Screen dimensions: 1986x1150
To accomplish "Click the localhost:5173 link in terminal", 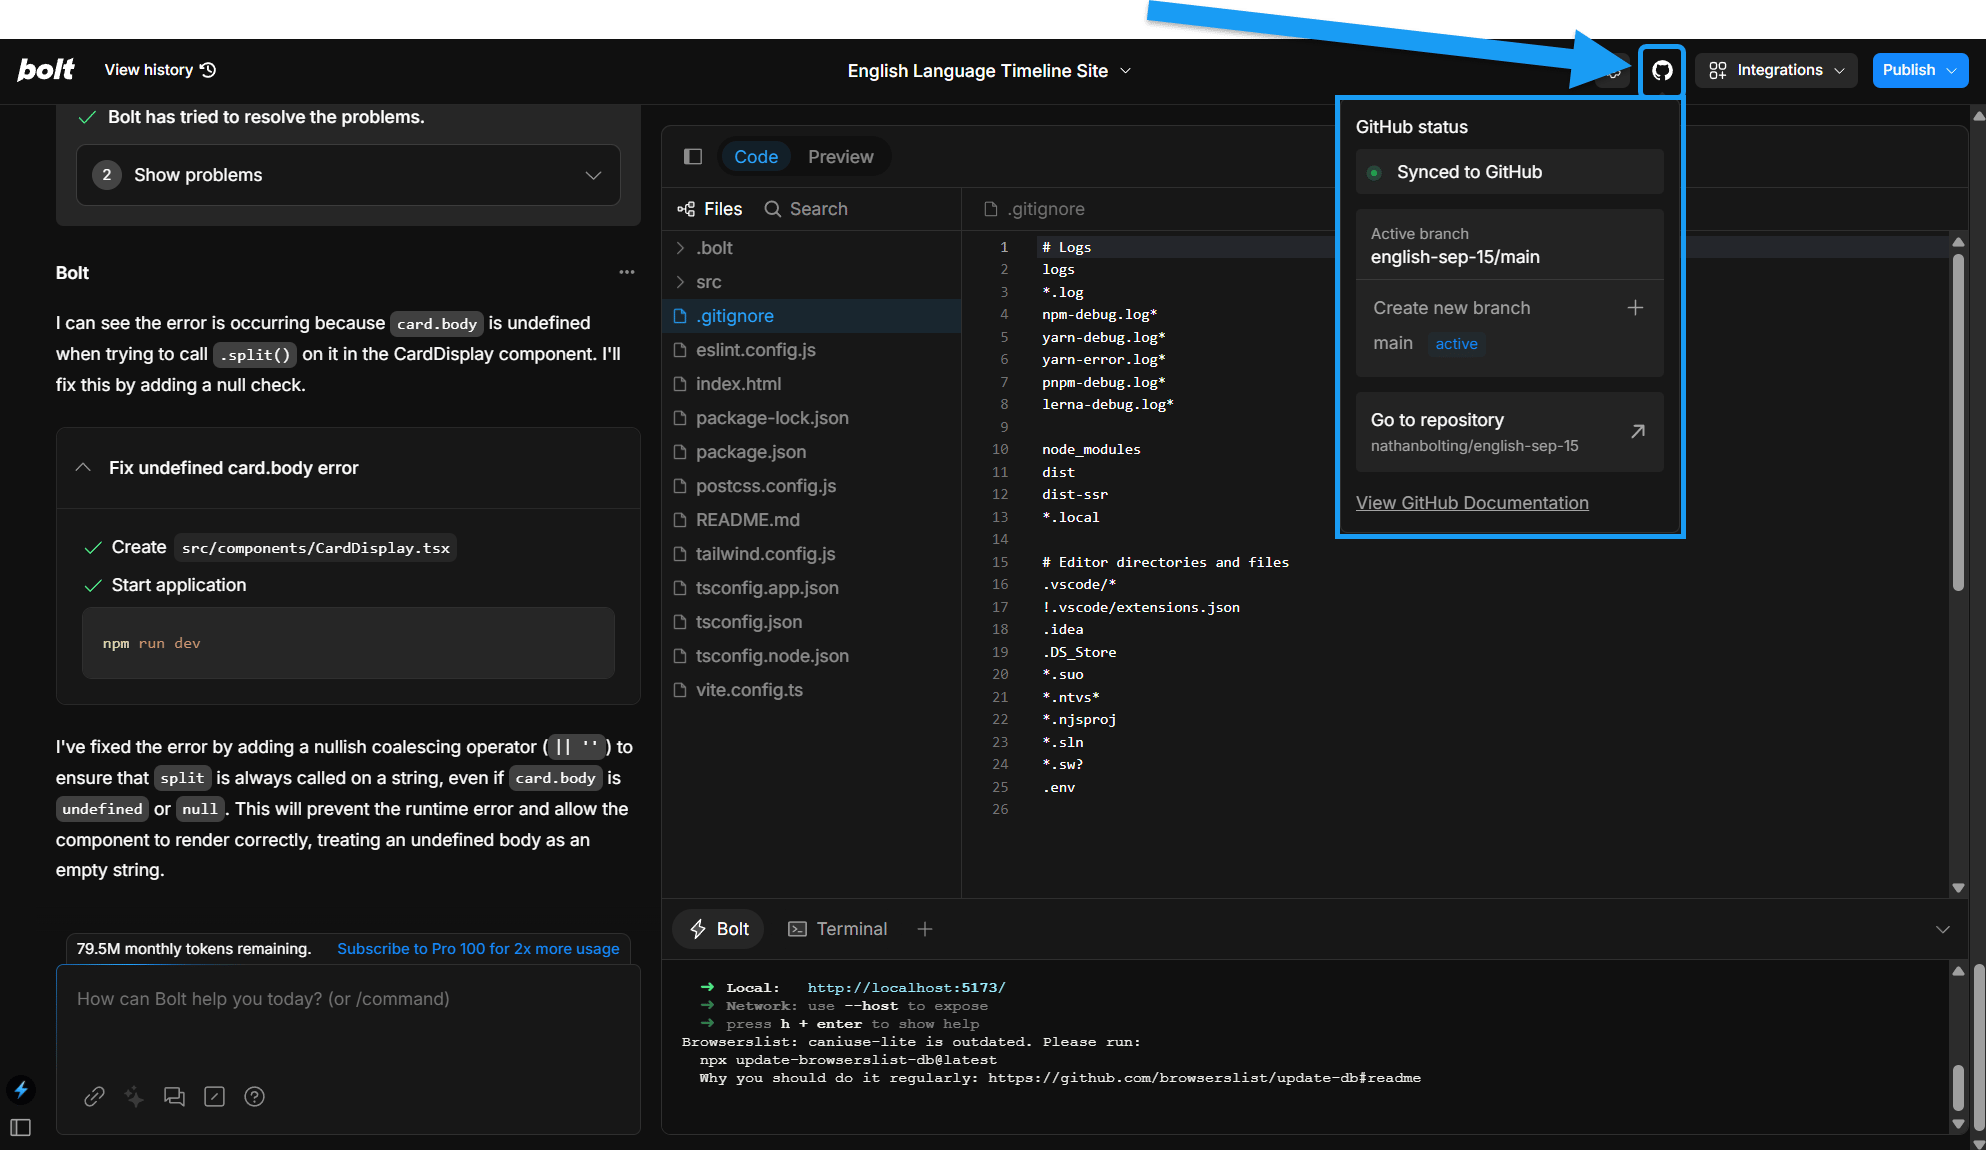I will [x=906, y=988].
